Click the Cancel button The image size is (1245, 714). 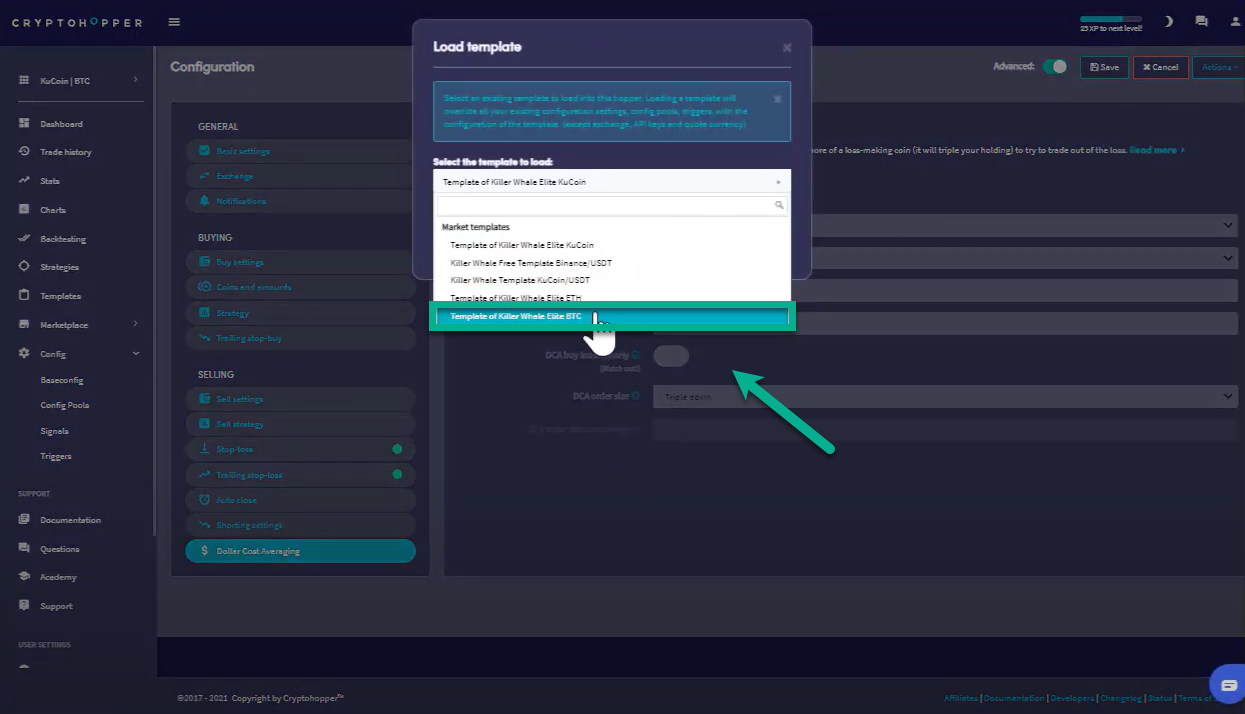point(1160,67)
